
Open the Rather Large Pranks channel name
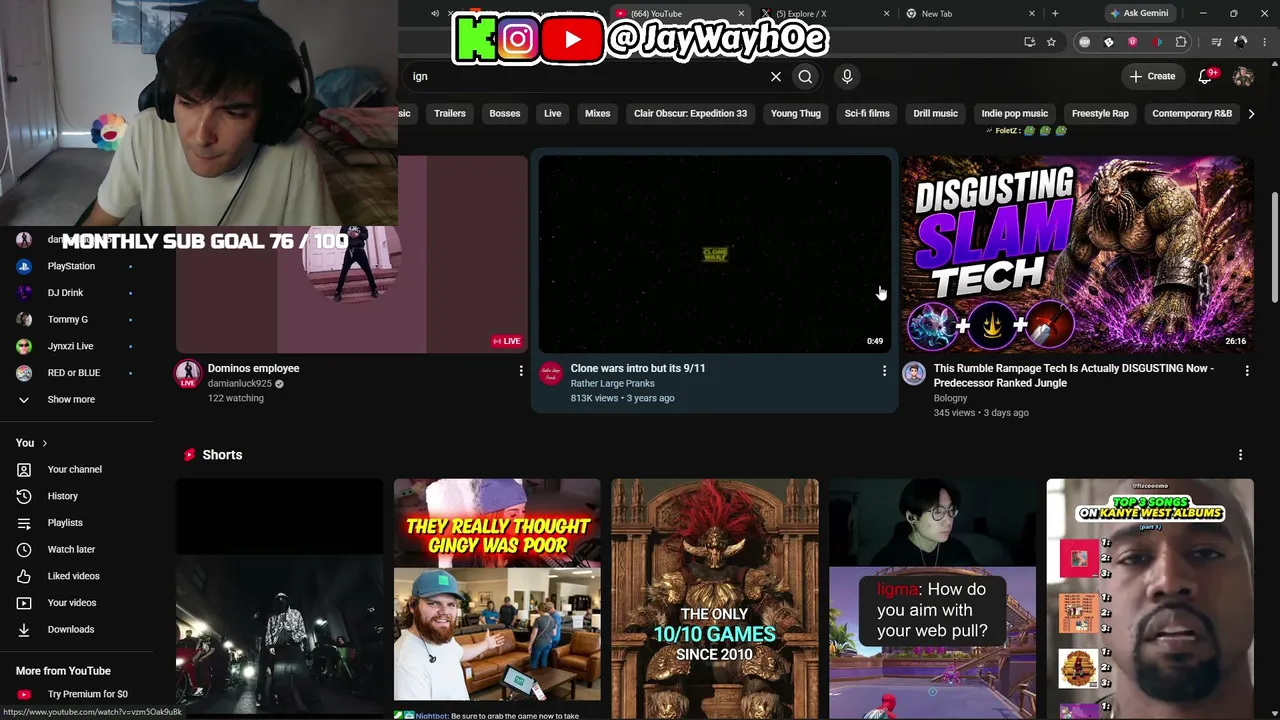click(x=612, y=384)
